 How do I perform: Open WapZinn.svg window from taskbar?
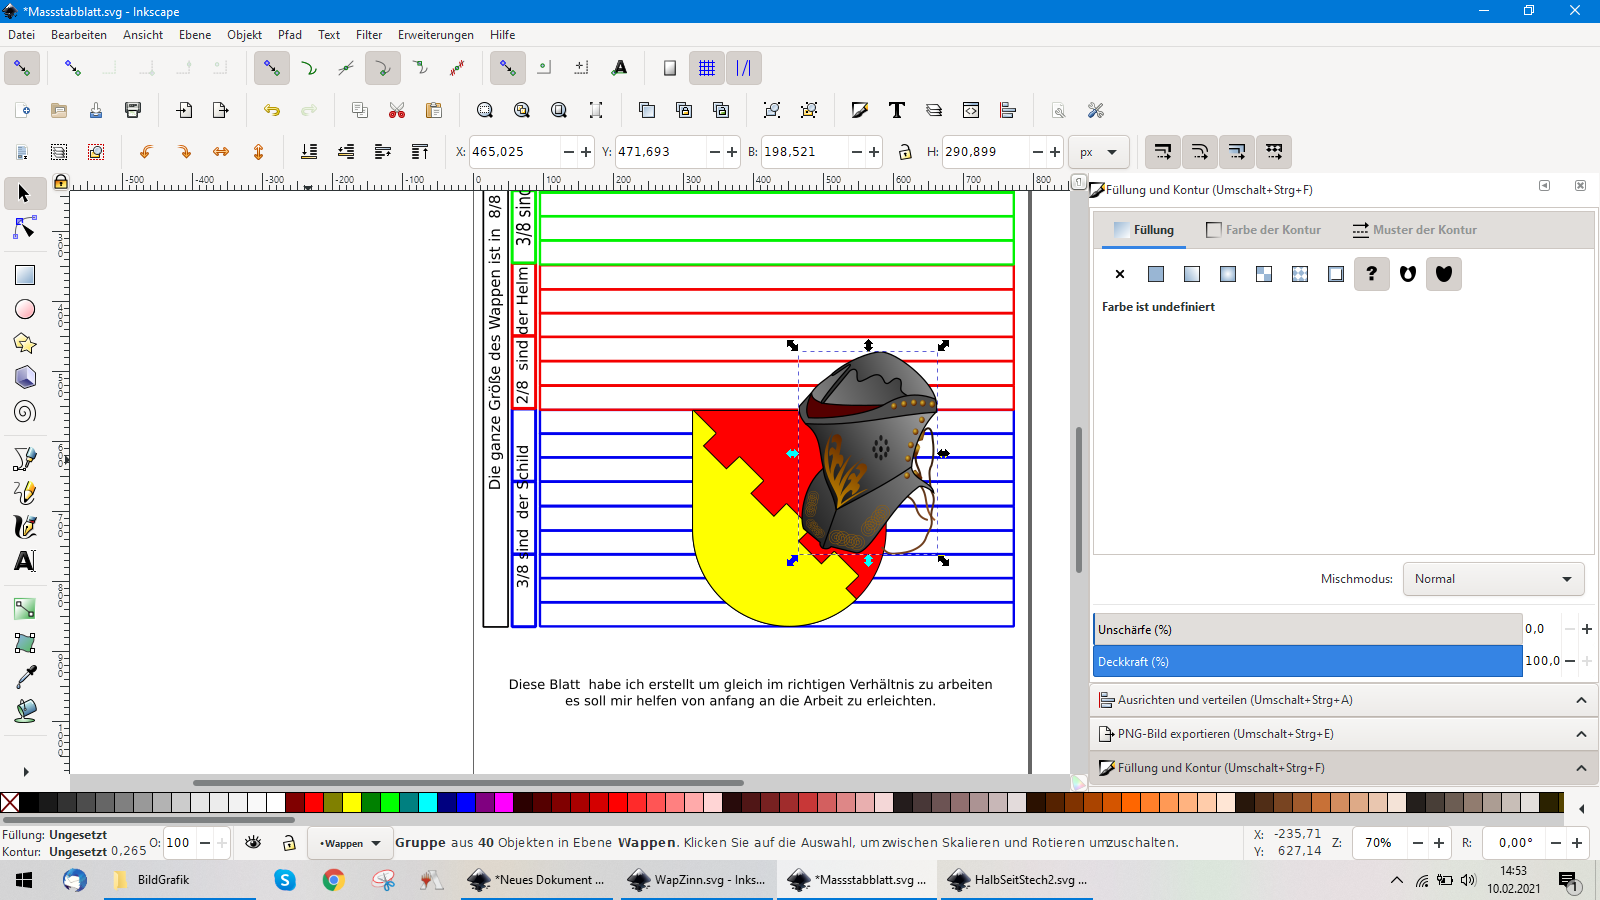point(698,880)
